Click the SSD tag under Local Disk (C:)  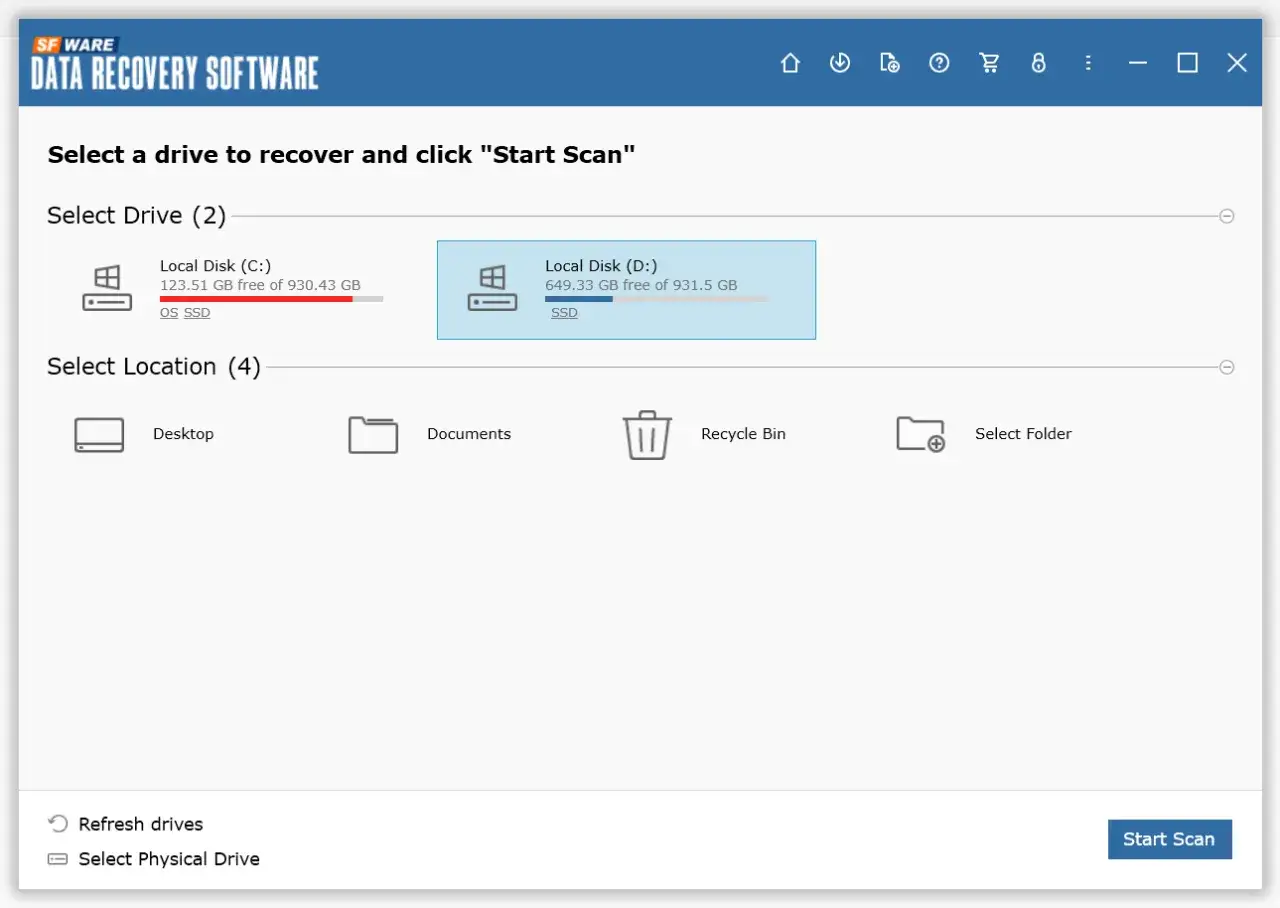tap(197, 313)
